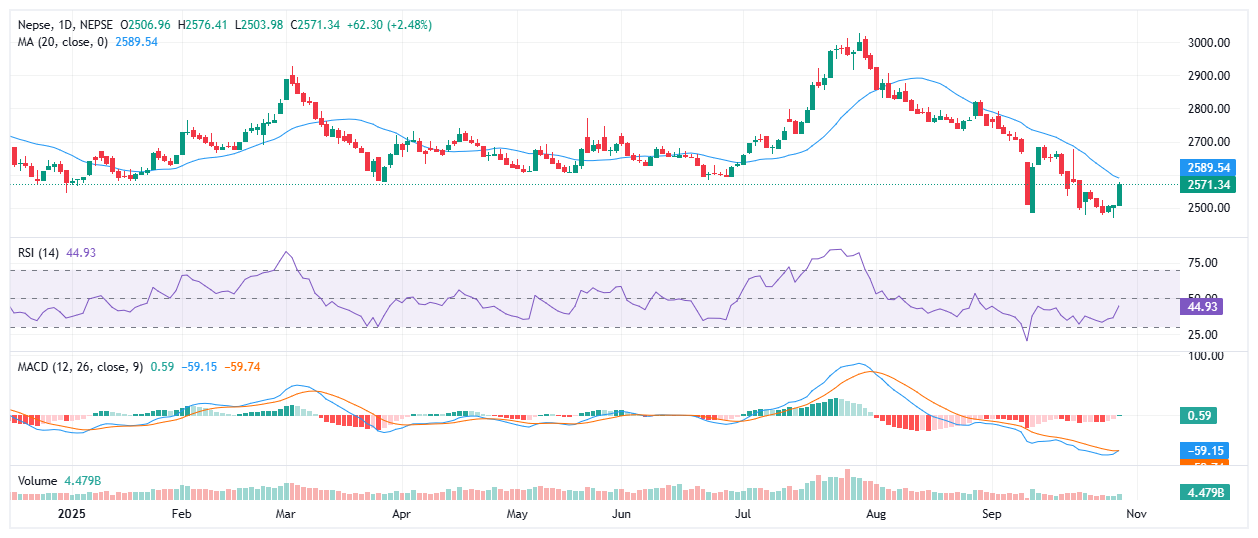Click the 3000.00 price axis label

(1208, 43)
